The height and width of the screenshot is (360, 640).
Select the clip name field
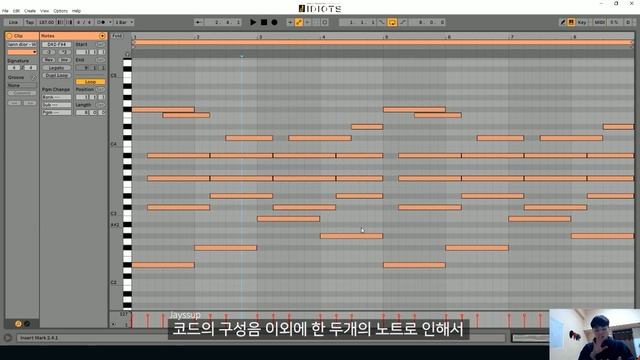coord(22,44)
